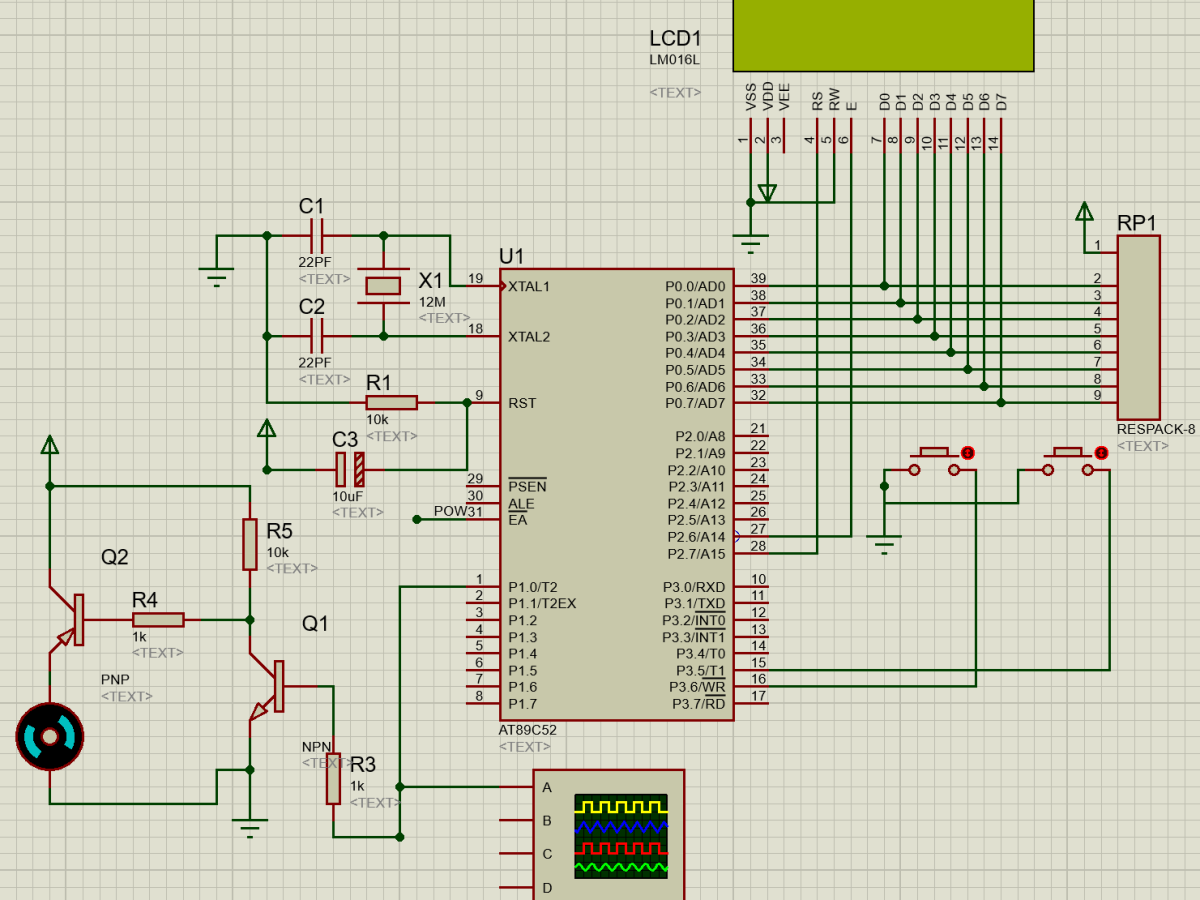Viewport: 1200px width, 900px height.
Task: Click the power terminal arrow above RP1
Action: click(1084, 212)
